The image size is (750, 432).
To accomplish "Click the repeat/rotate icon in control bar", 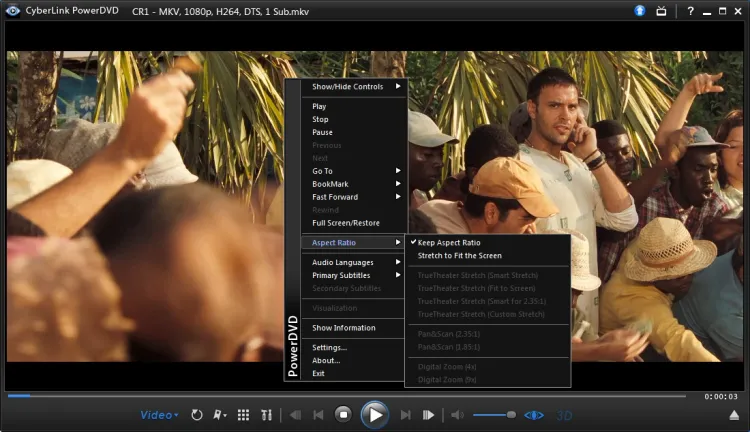I will tap(197, 415).
